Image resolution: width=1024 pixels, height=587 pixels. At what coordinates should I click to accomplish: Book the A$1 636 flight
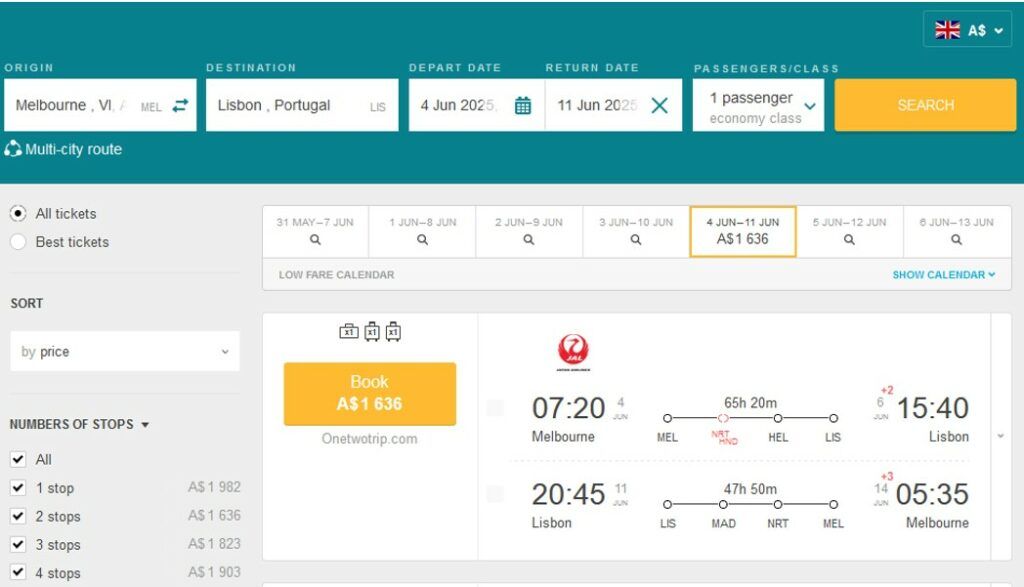369,393
